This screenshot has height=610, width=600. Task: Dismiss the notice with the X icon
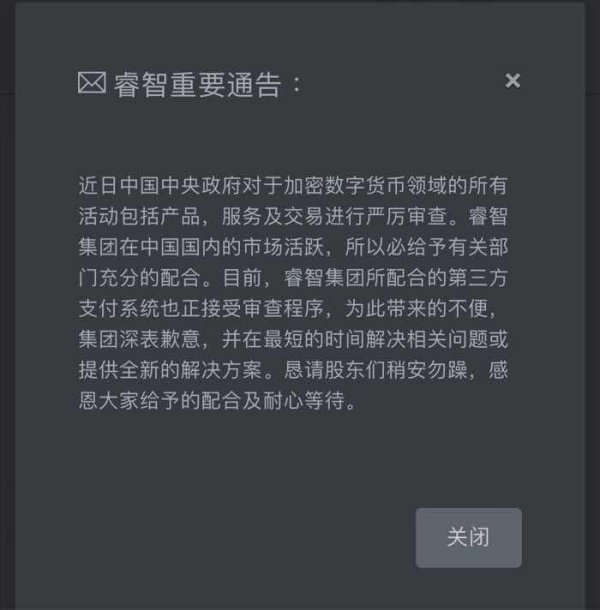click(512, 81)
